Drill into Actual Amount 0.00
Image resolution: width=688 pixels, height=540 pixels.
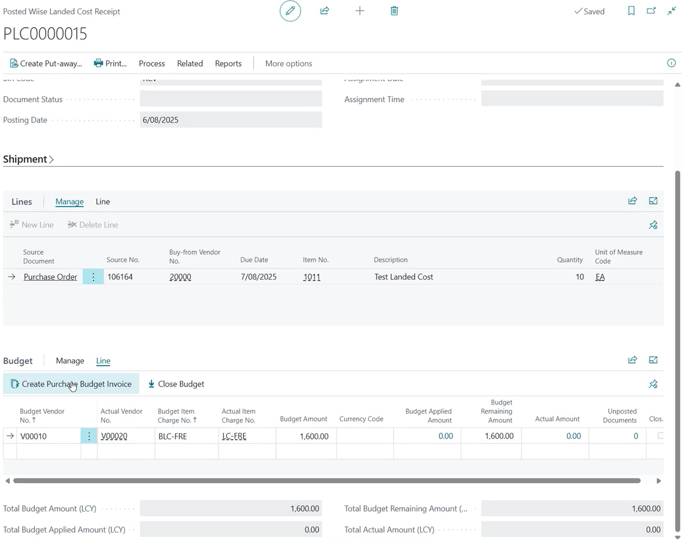coord(573,436)
